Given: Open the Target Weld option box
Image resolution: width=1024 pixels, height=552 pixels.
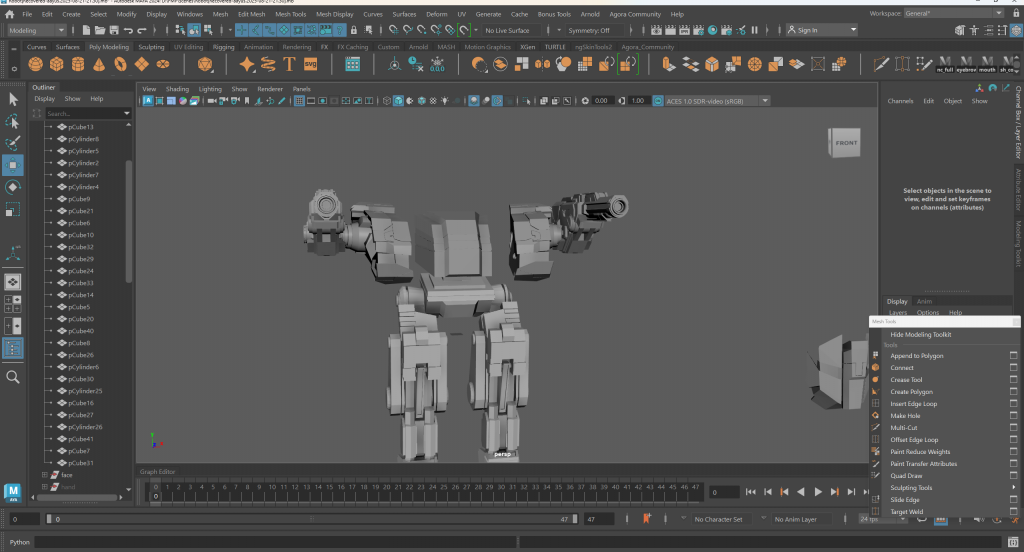Looking at the screenshot, I should click(x=1013, y=512).
